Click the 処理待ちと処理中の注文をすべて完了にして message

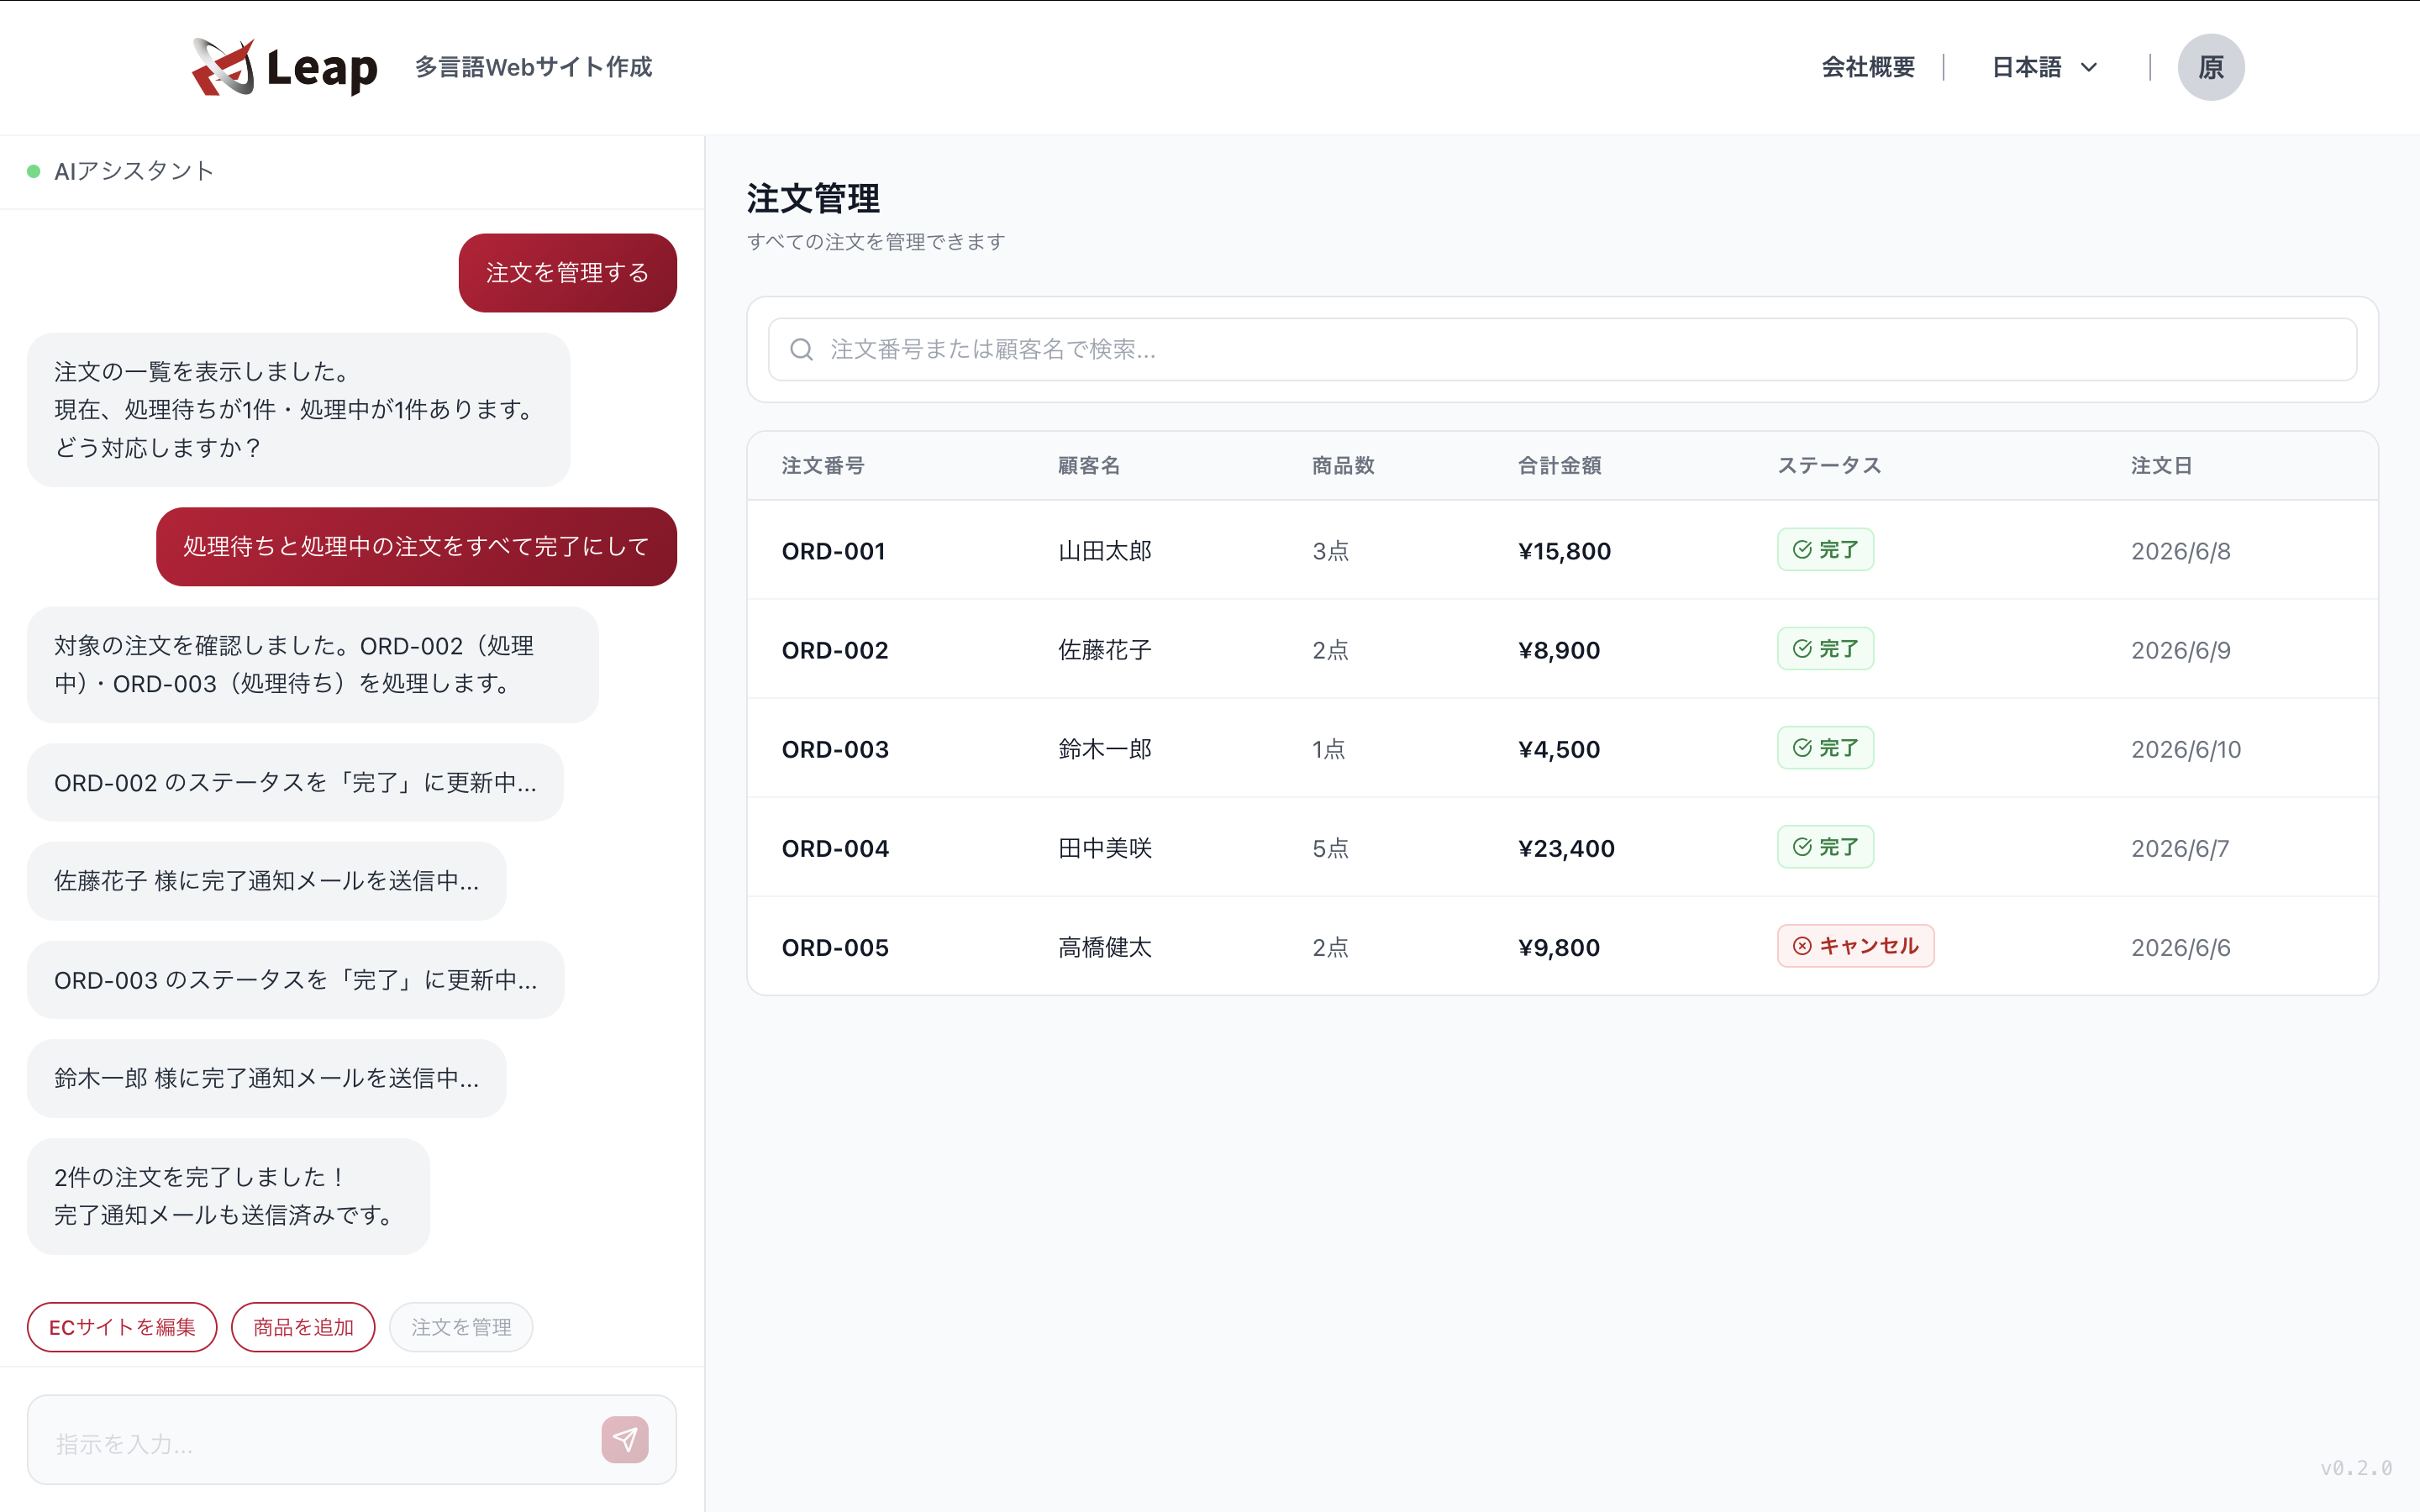416,546
